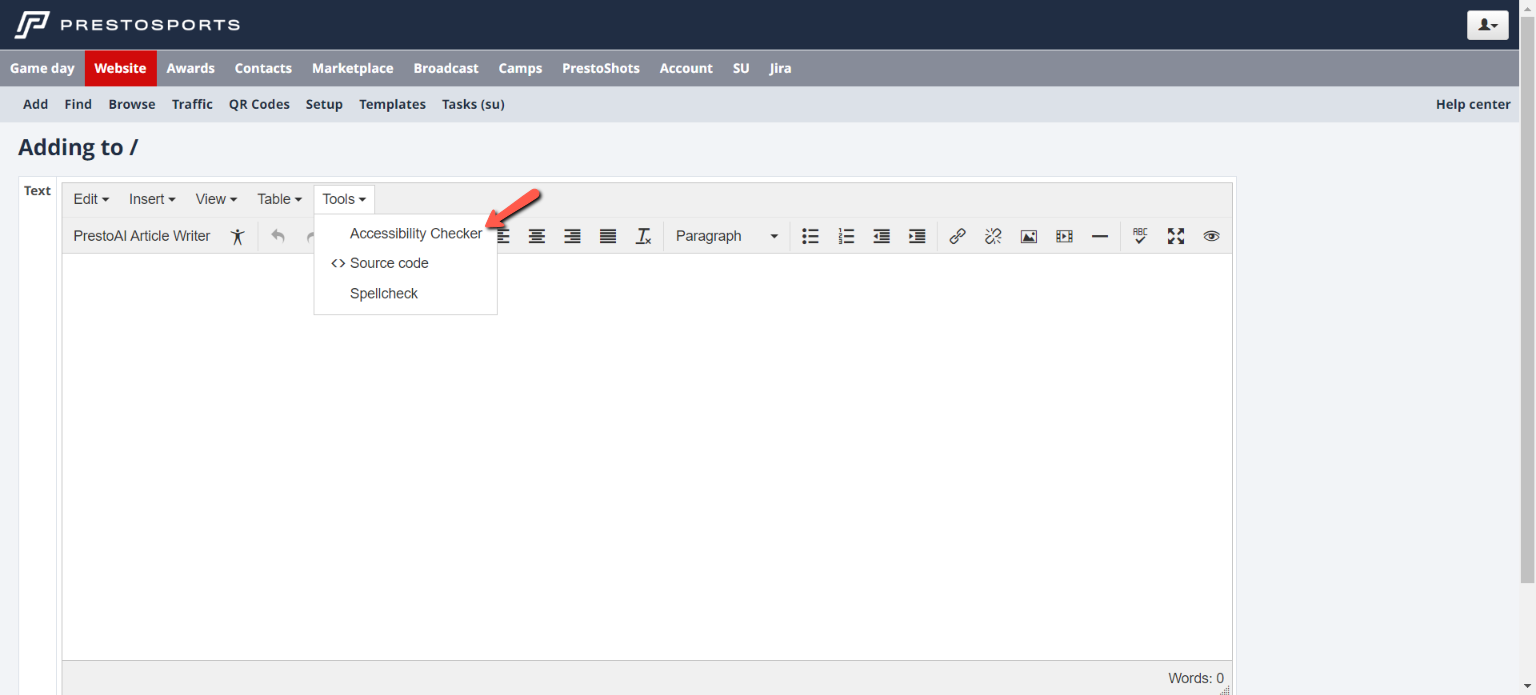
Task: Toggle the spellcheck ABC toolbar icon
Action: [x=1140, y=237]
